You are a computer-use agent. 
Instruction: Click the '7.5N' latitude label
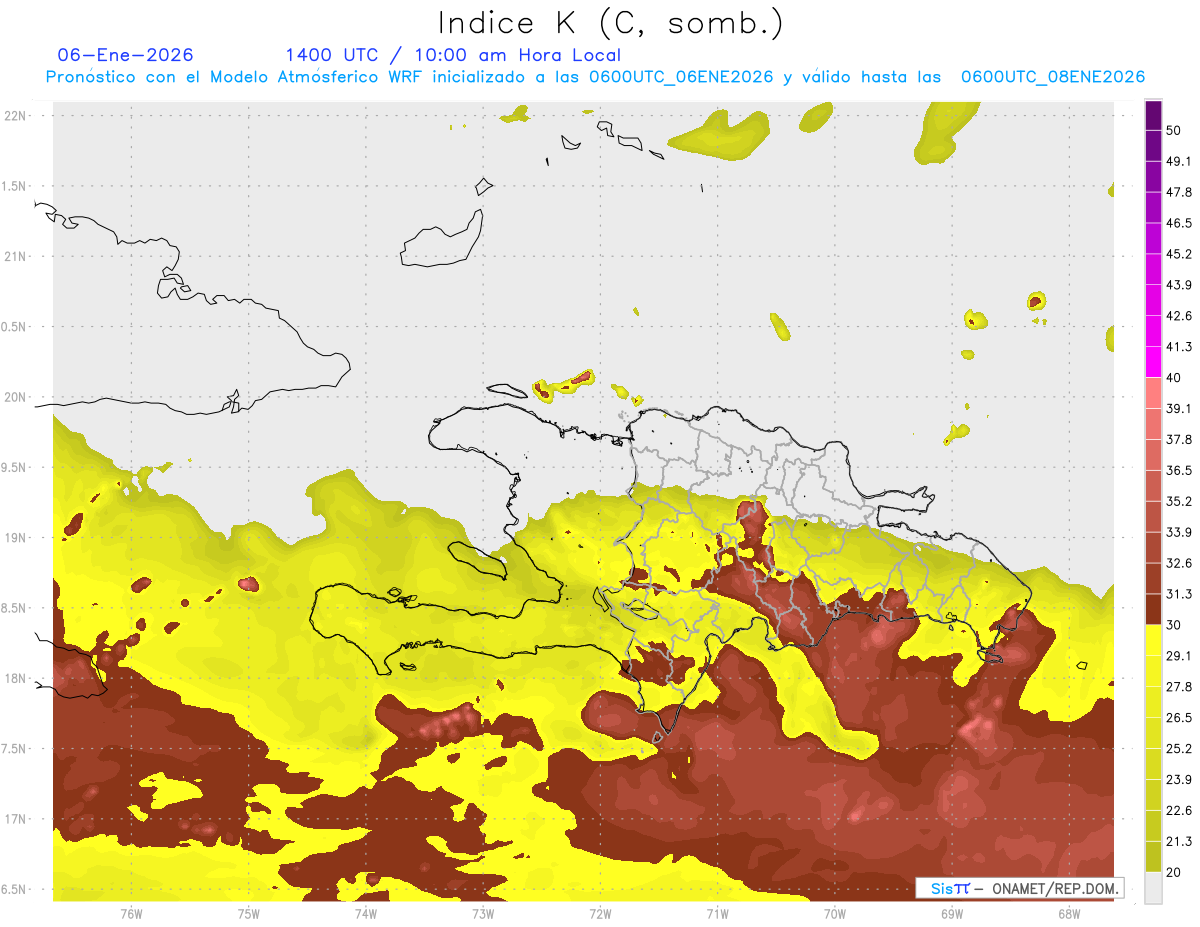click(14, 748)
